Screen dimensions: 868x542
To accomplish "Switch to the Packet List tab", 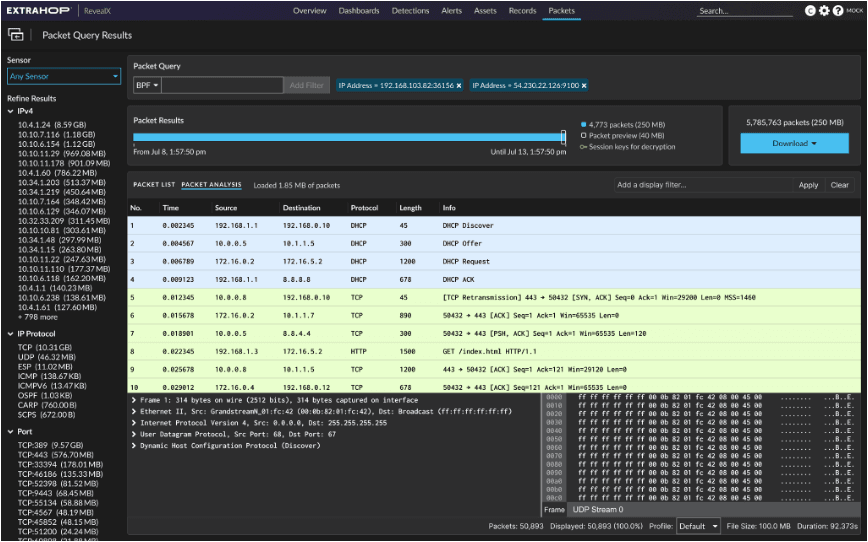I will click(x=154, y=185).
